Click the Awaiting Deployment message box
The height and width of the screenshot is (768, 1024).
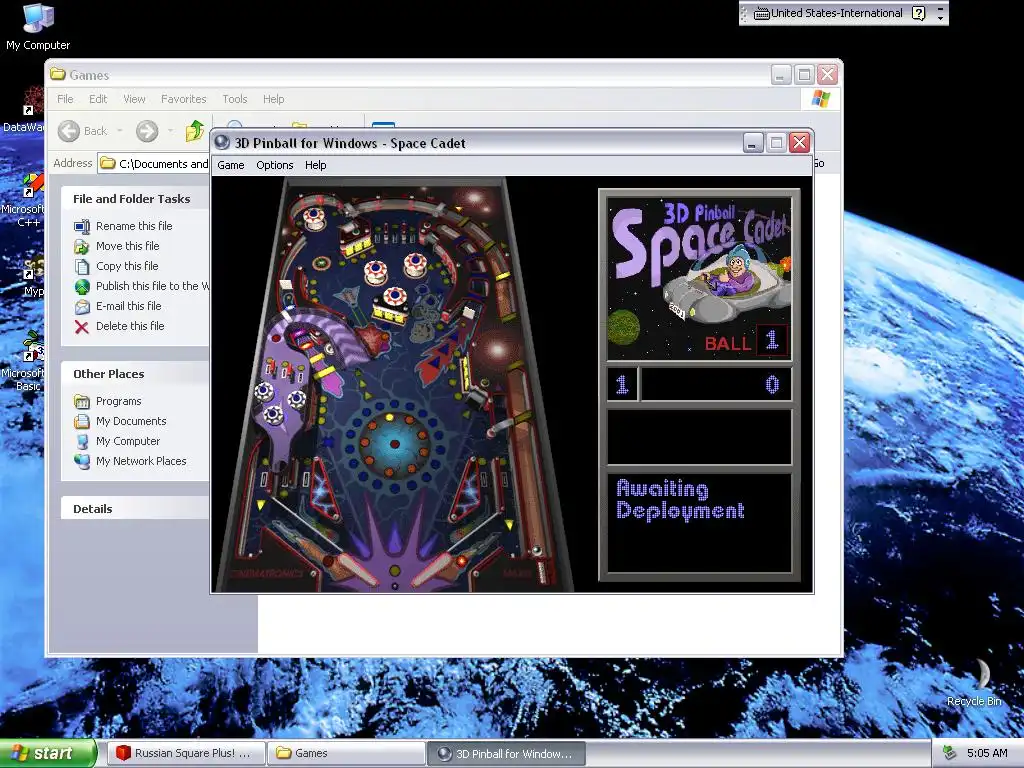coord(699,523)
